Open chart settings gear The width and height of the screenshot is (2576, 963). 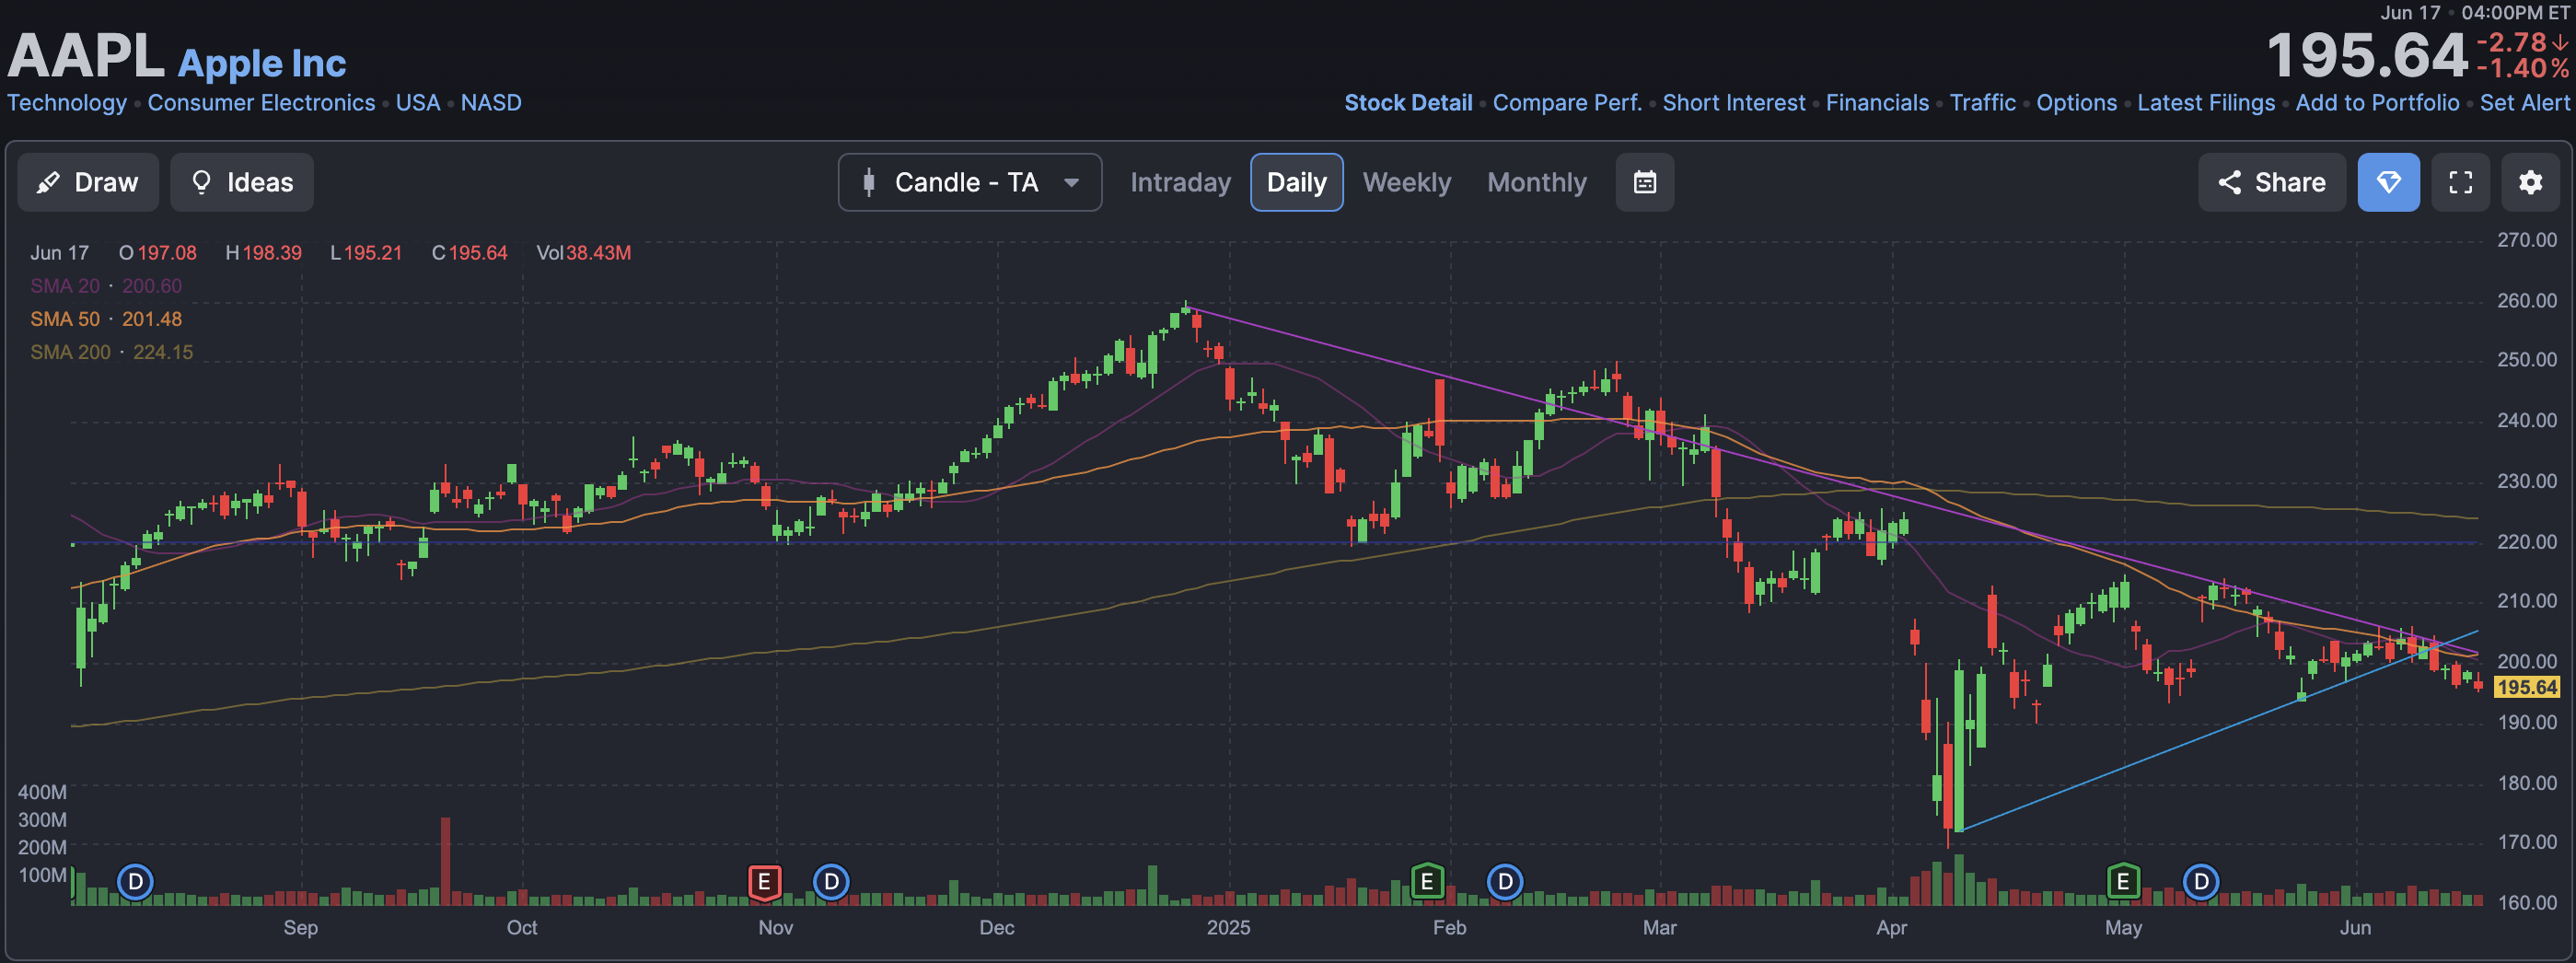tap(2530, 182)
